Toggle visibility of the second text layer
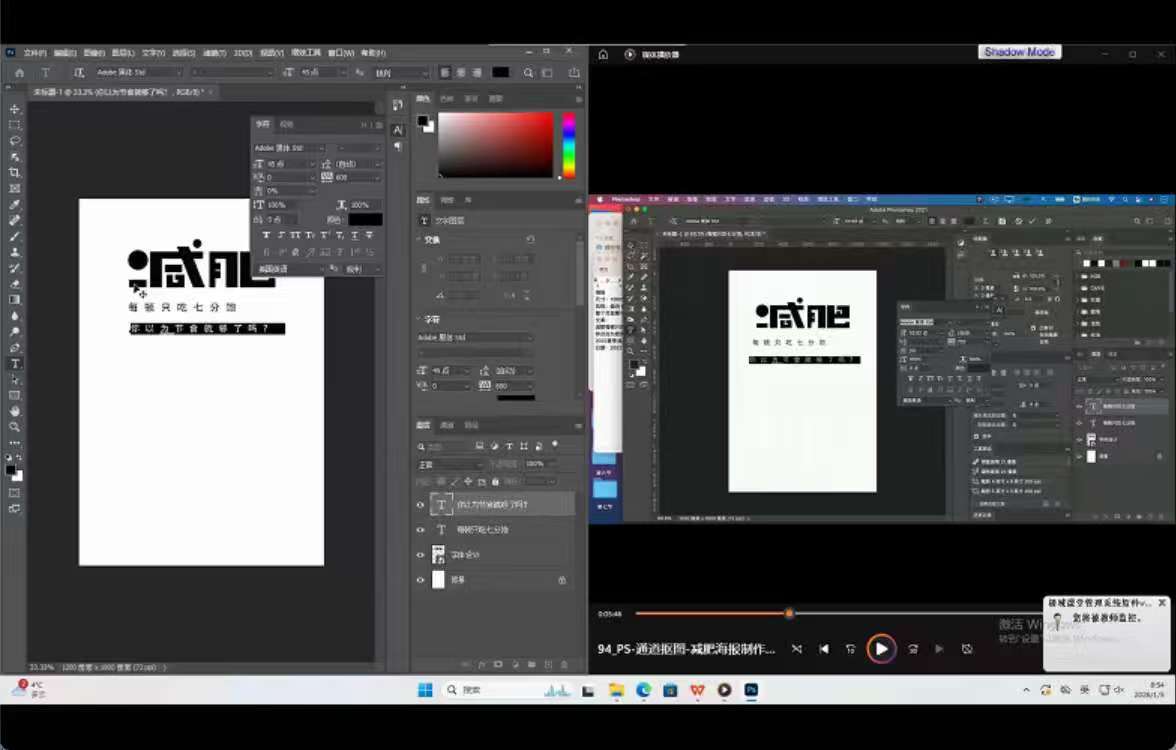Viewport: 1176px width, 750px height. [420, 530]
